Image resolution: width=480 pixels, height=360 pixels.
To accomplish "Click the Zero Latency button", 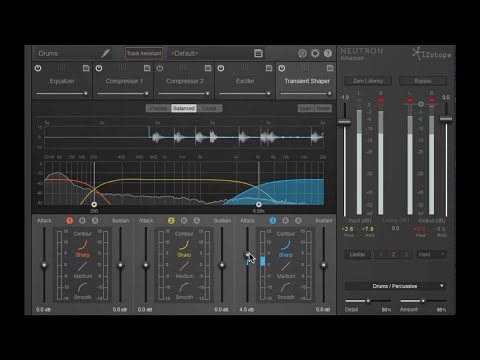I will pos(368,81).
